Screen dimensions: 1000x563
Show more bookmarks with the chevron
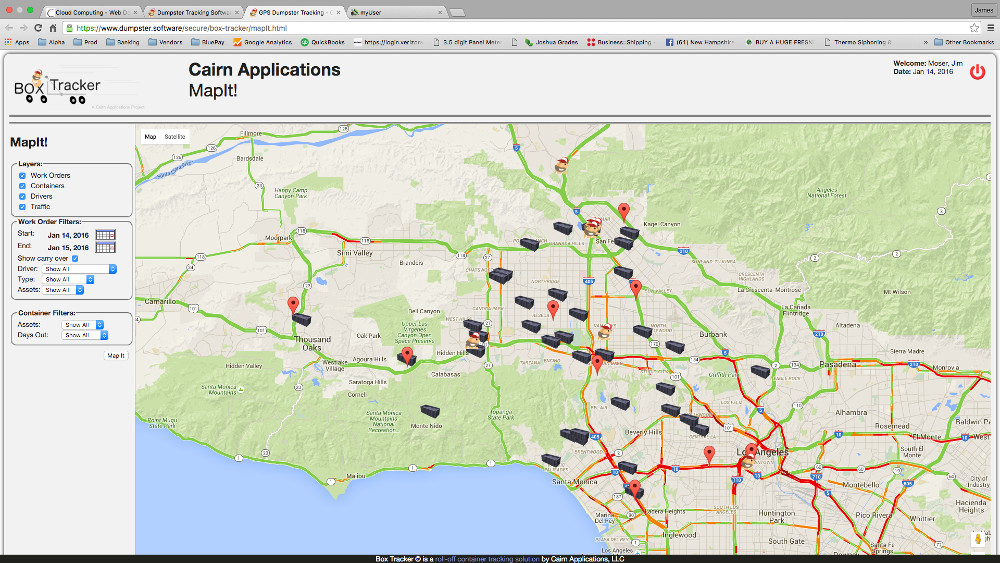[x=925, y=42]
